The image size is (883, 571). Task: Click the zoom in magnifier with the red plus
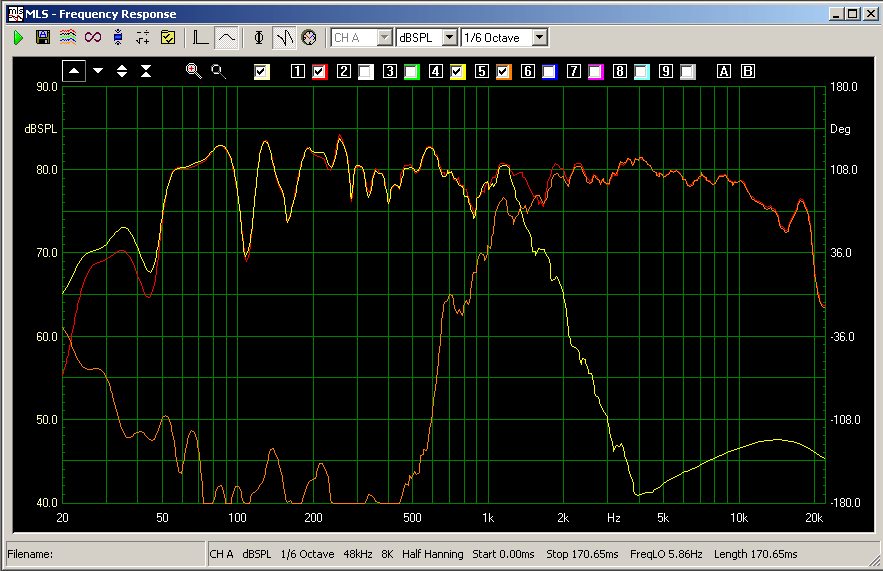tap(194, 71)
